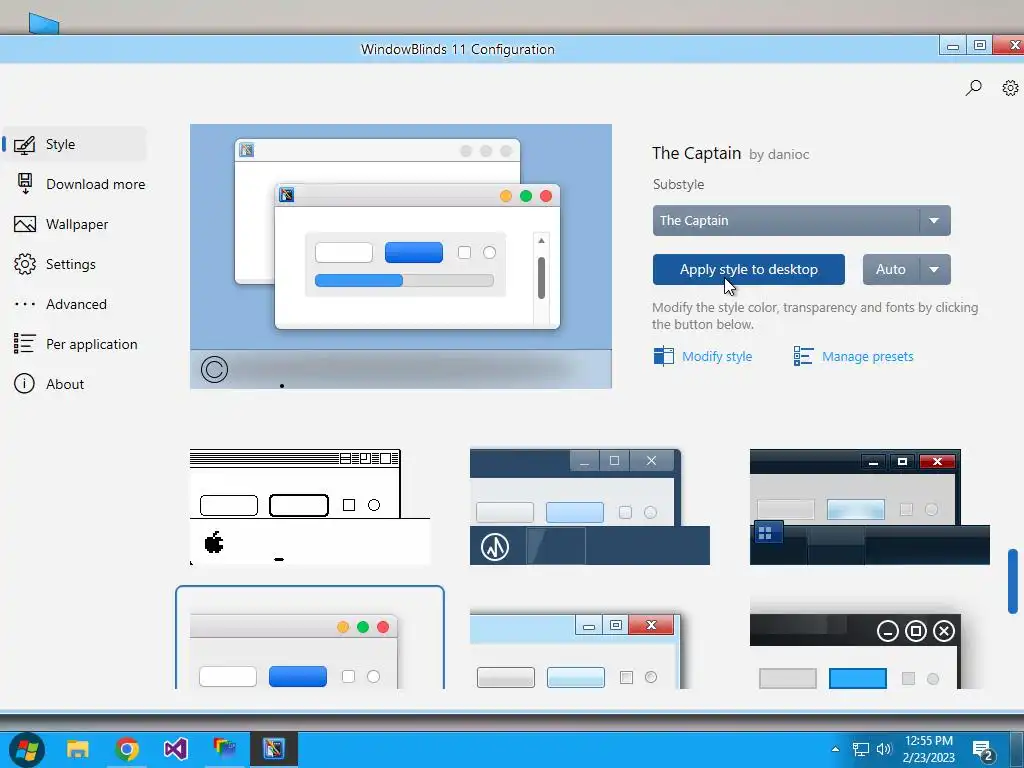
Task: Open the Settings section
Action: [x=71, y=264]
